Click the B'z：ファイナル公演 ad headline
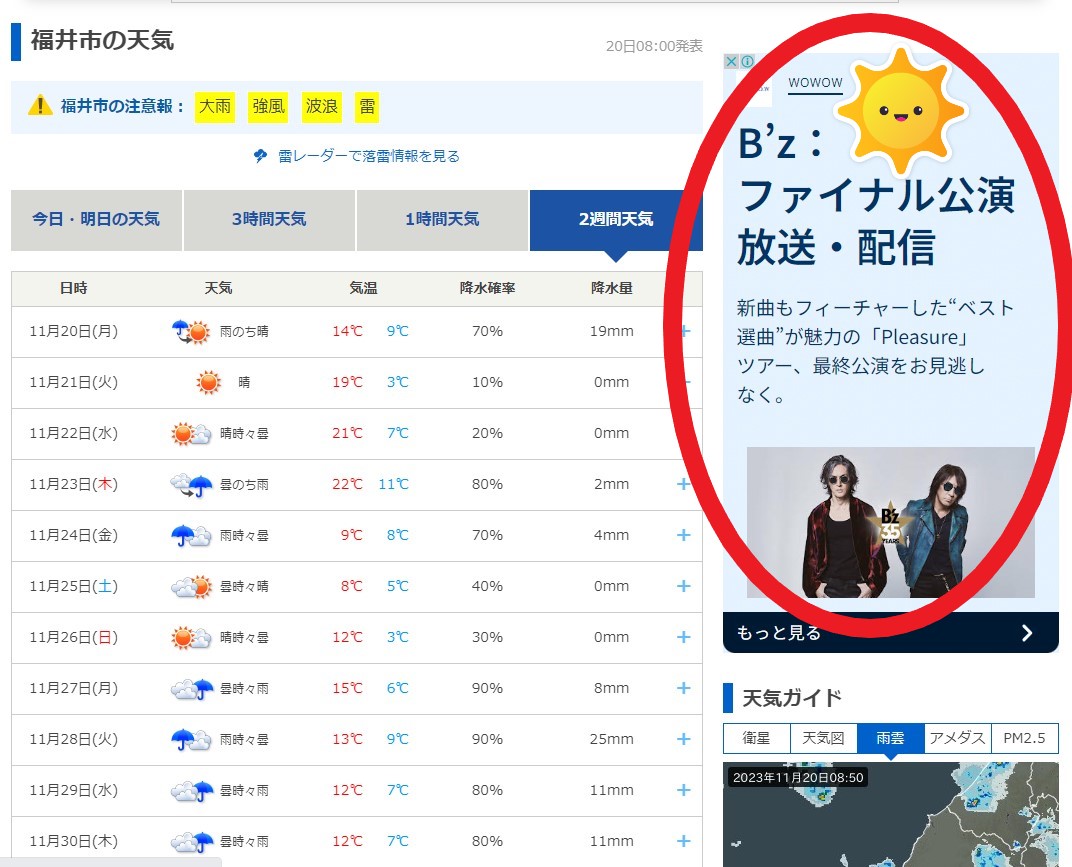Image resolution: width=1072 pixels, height=867 pixels. [876, 195]
